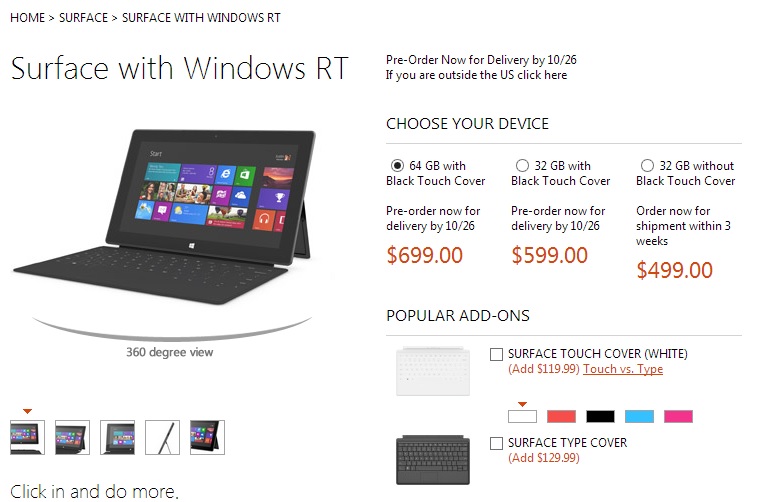Image resolution: width=763 pixels, height=502 pixels.
Task: Pick the white Touch Cover color swatch
Action: click(523, 416)
